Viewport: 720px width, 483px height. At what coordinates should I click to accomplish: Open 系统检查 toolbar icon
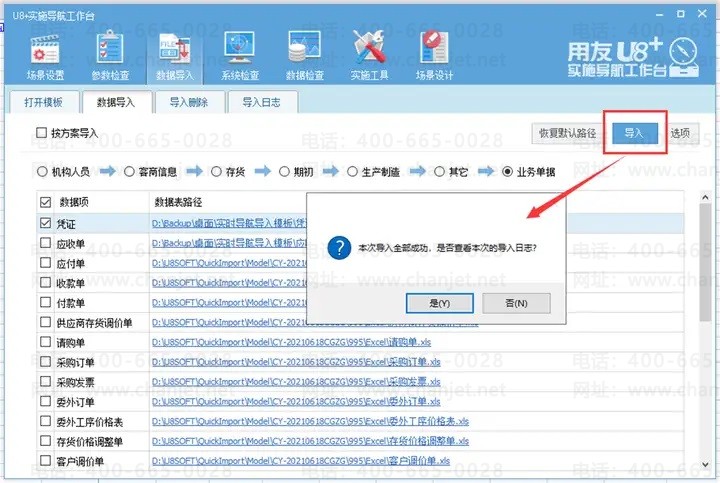coord(240,57)
